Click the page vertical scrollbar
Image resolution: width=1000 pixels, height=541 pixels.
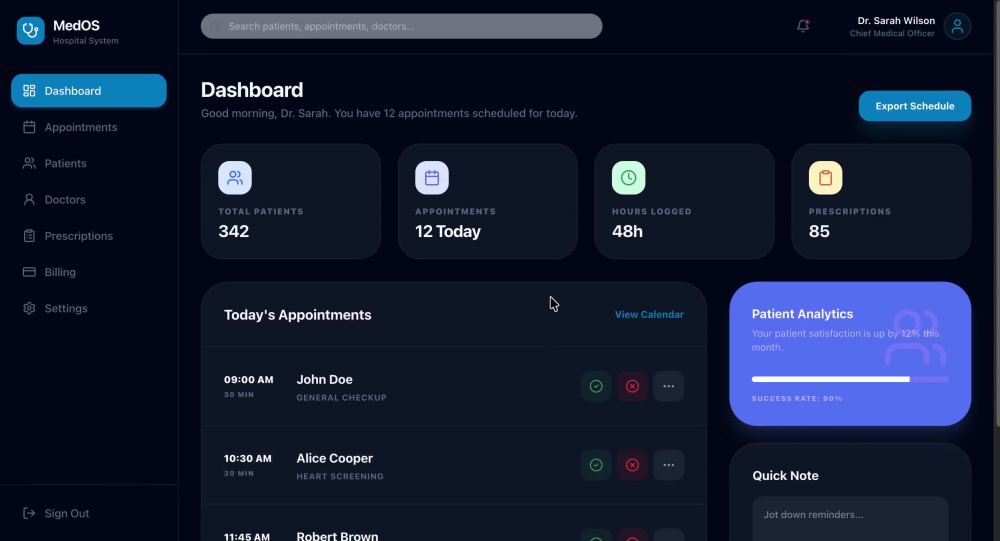(996, 214)
